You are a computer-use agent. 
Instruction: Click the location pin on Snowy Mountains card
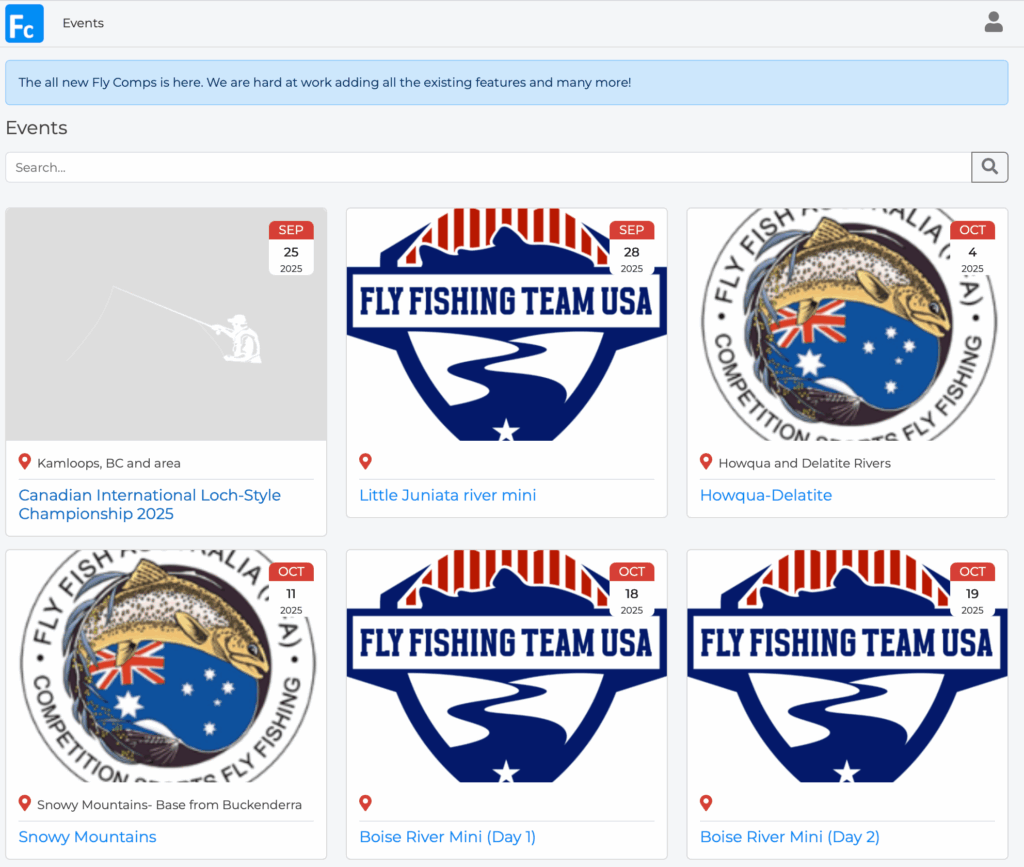25,803
